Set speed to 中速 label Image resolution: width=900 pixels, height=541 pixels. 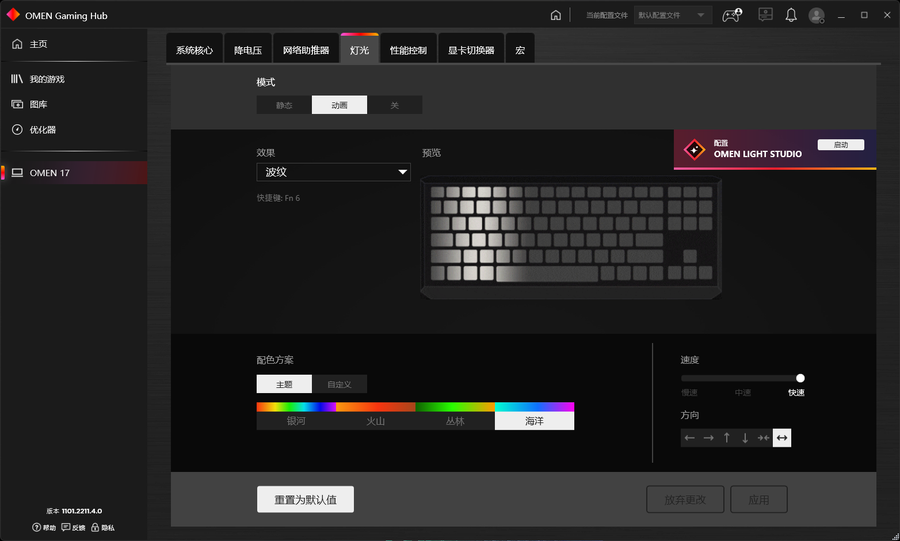click(x=743, y=393)
